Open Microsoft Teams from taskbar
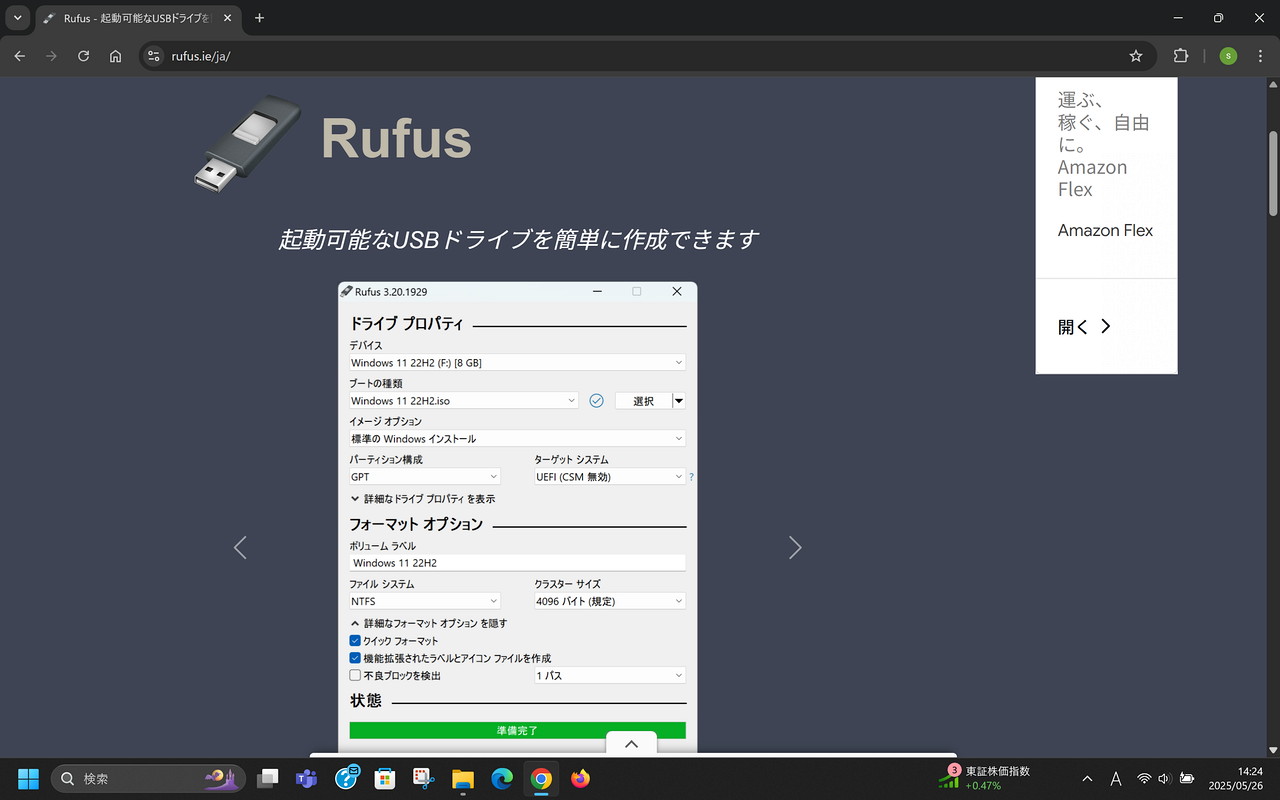The width and height of the screenshot is (1280, 800). click(x=306, y=778)
